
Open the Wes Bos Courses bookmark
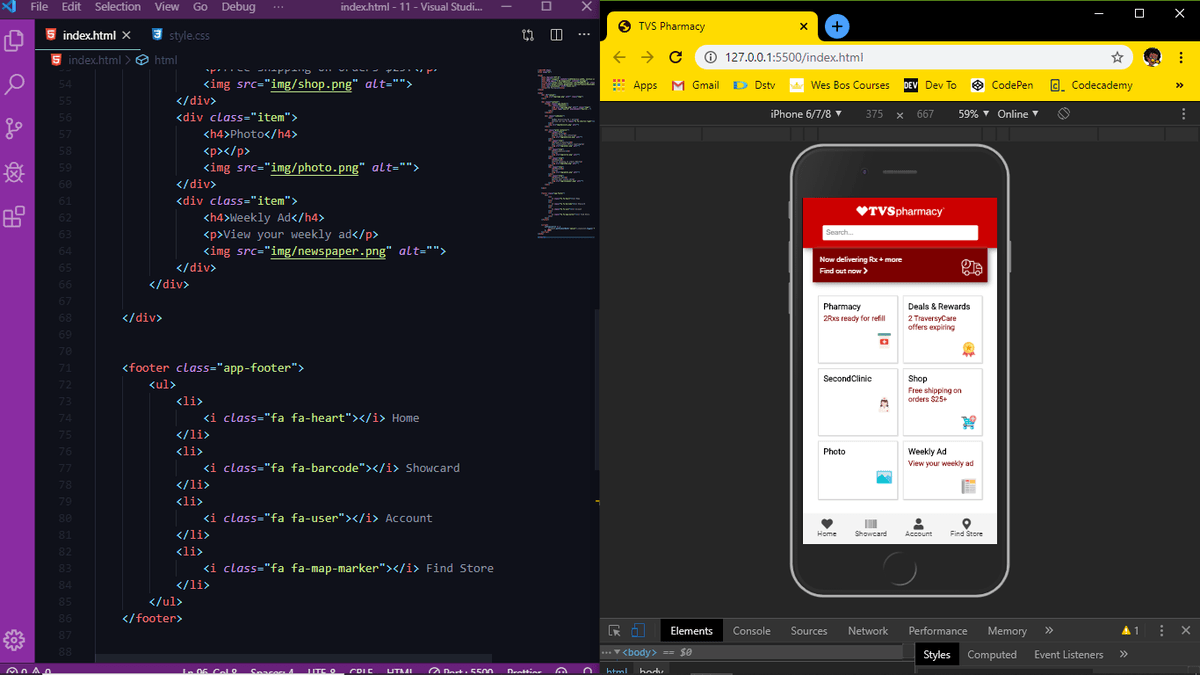(x=840, y=85)
